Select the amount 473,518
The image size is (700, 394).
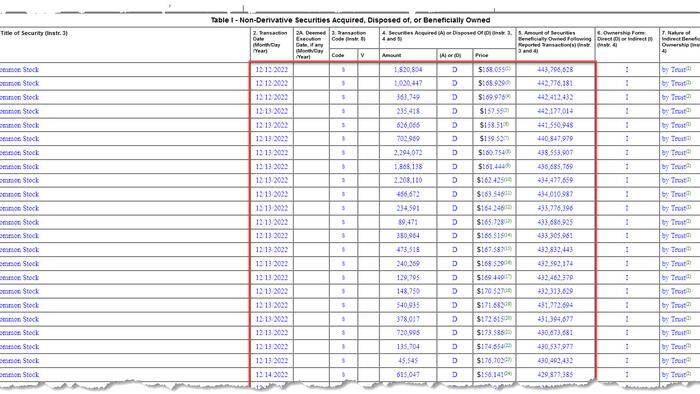pyautogui.click(x=408, y=250)
